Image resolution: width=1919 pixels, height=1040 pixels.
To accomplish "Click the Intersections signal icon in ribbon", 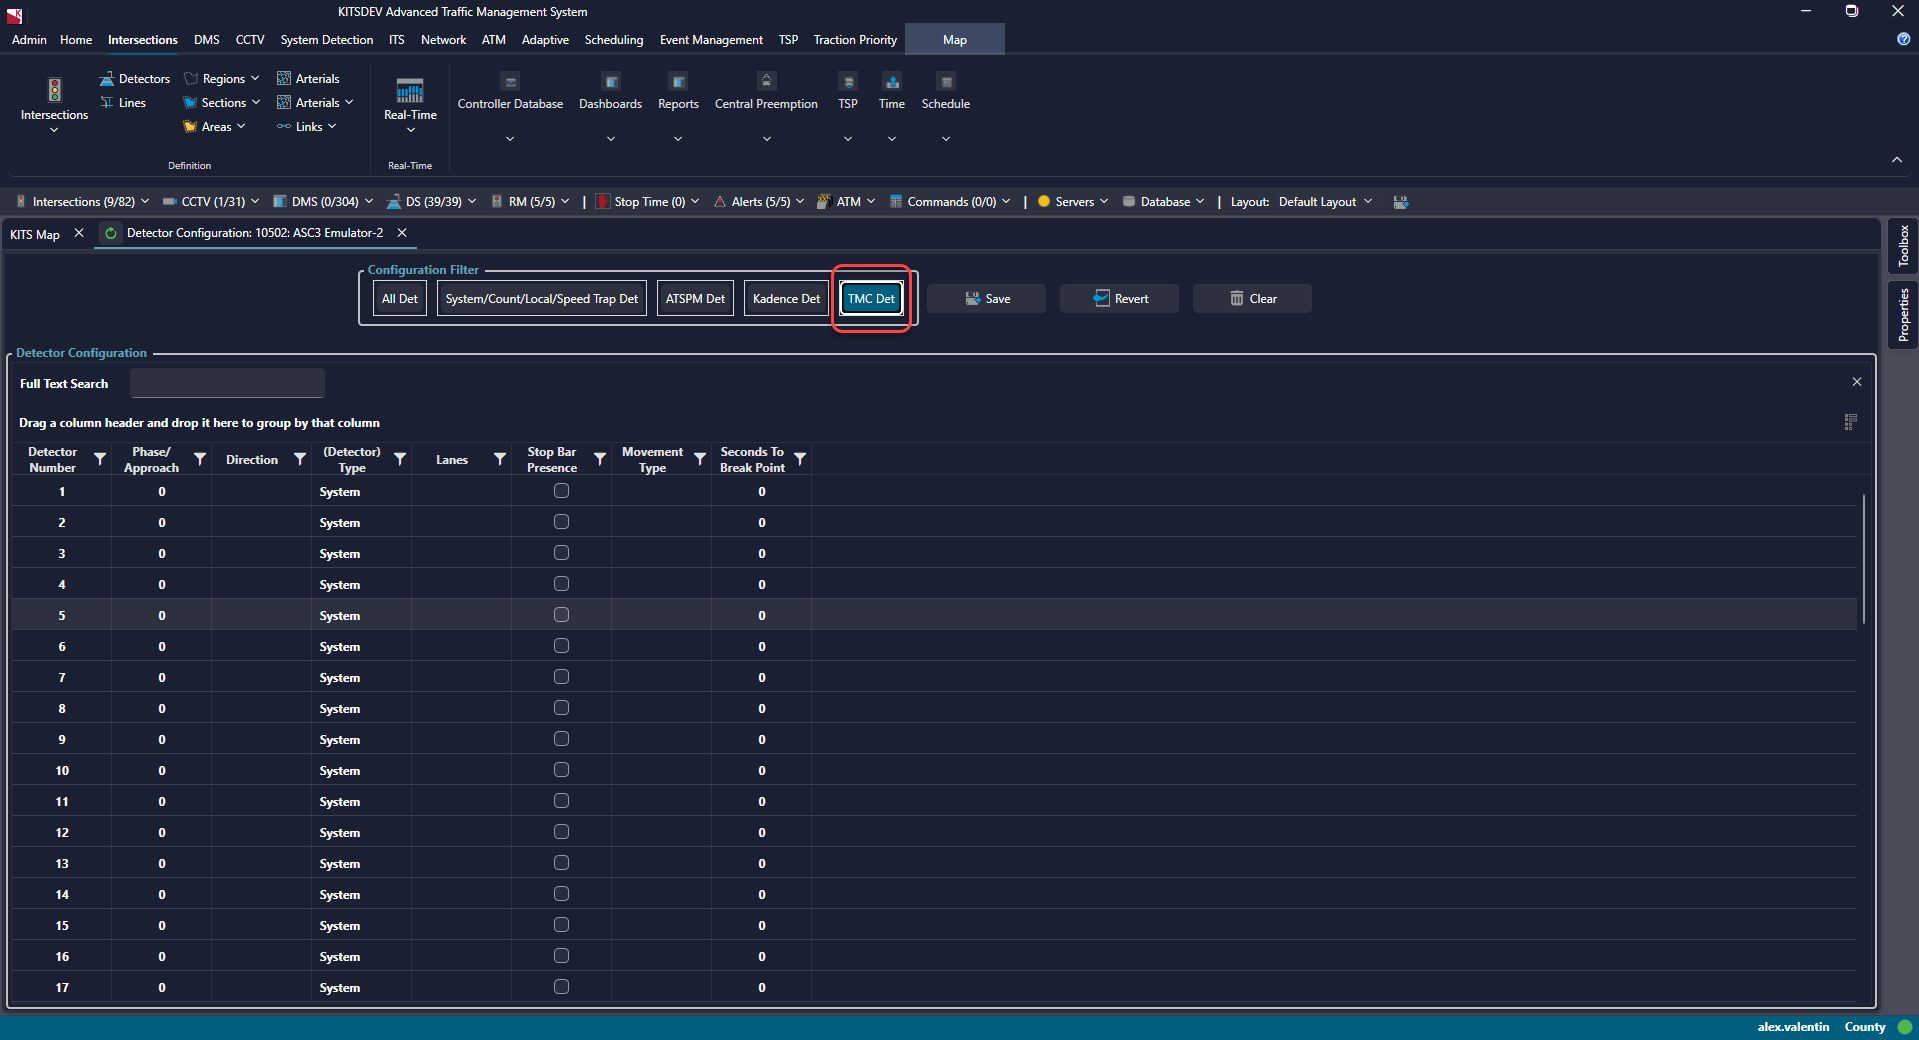I will pos(54,90).
